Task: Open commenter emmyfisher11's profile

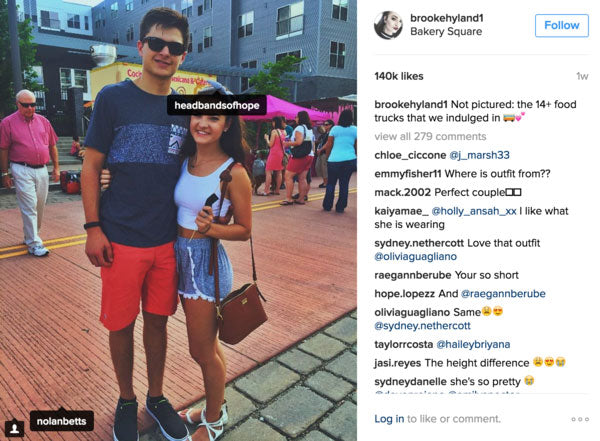Action: (408, 174)
